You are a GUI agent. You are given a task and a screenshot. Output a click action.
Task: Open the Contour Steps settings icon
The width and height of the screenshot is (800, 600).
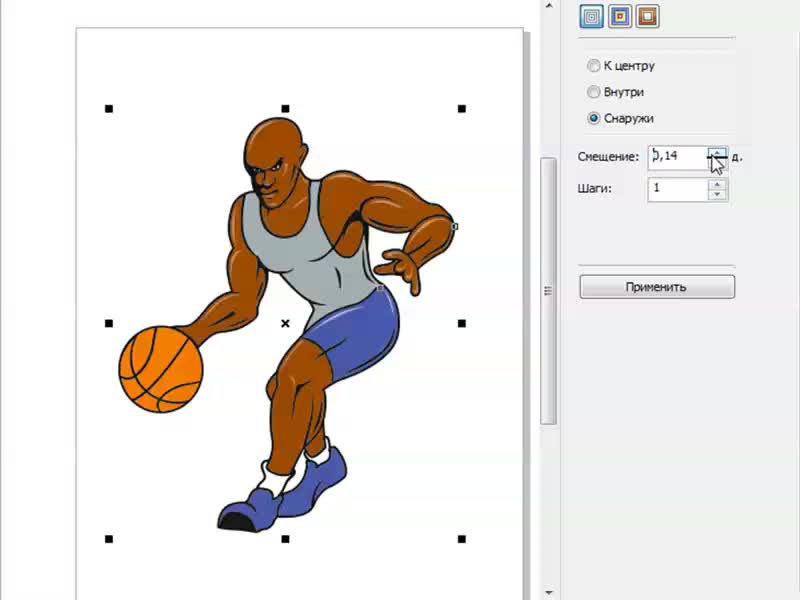coord(592,16)
